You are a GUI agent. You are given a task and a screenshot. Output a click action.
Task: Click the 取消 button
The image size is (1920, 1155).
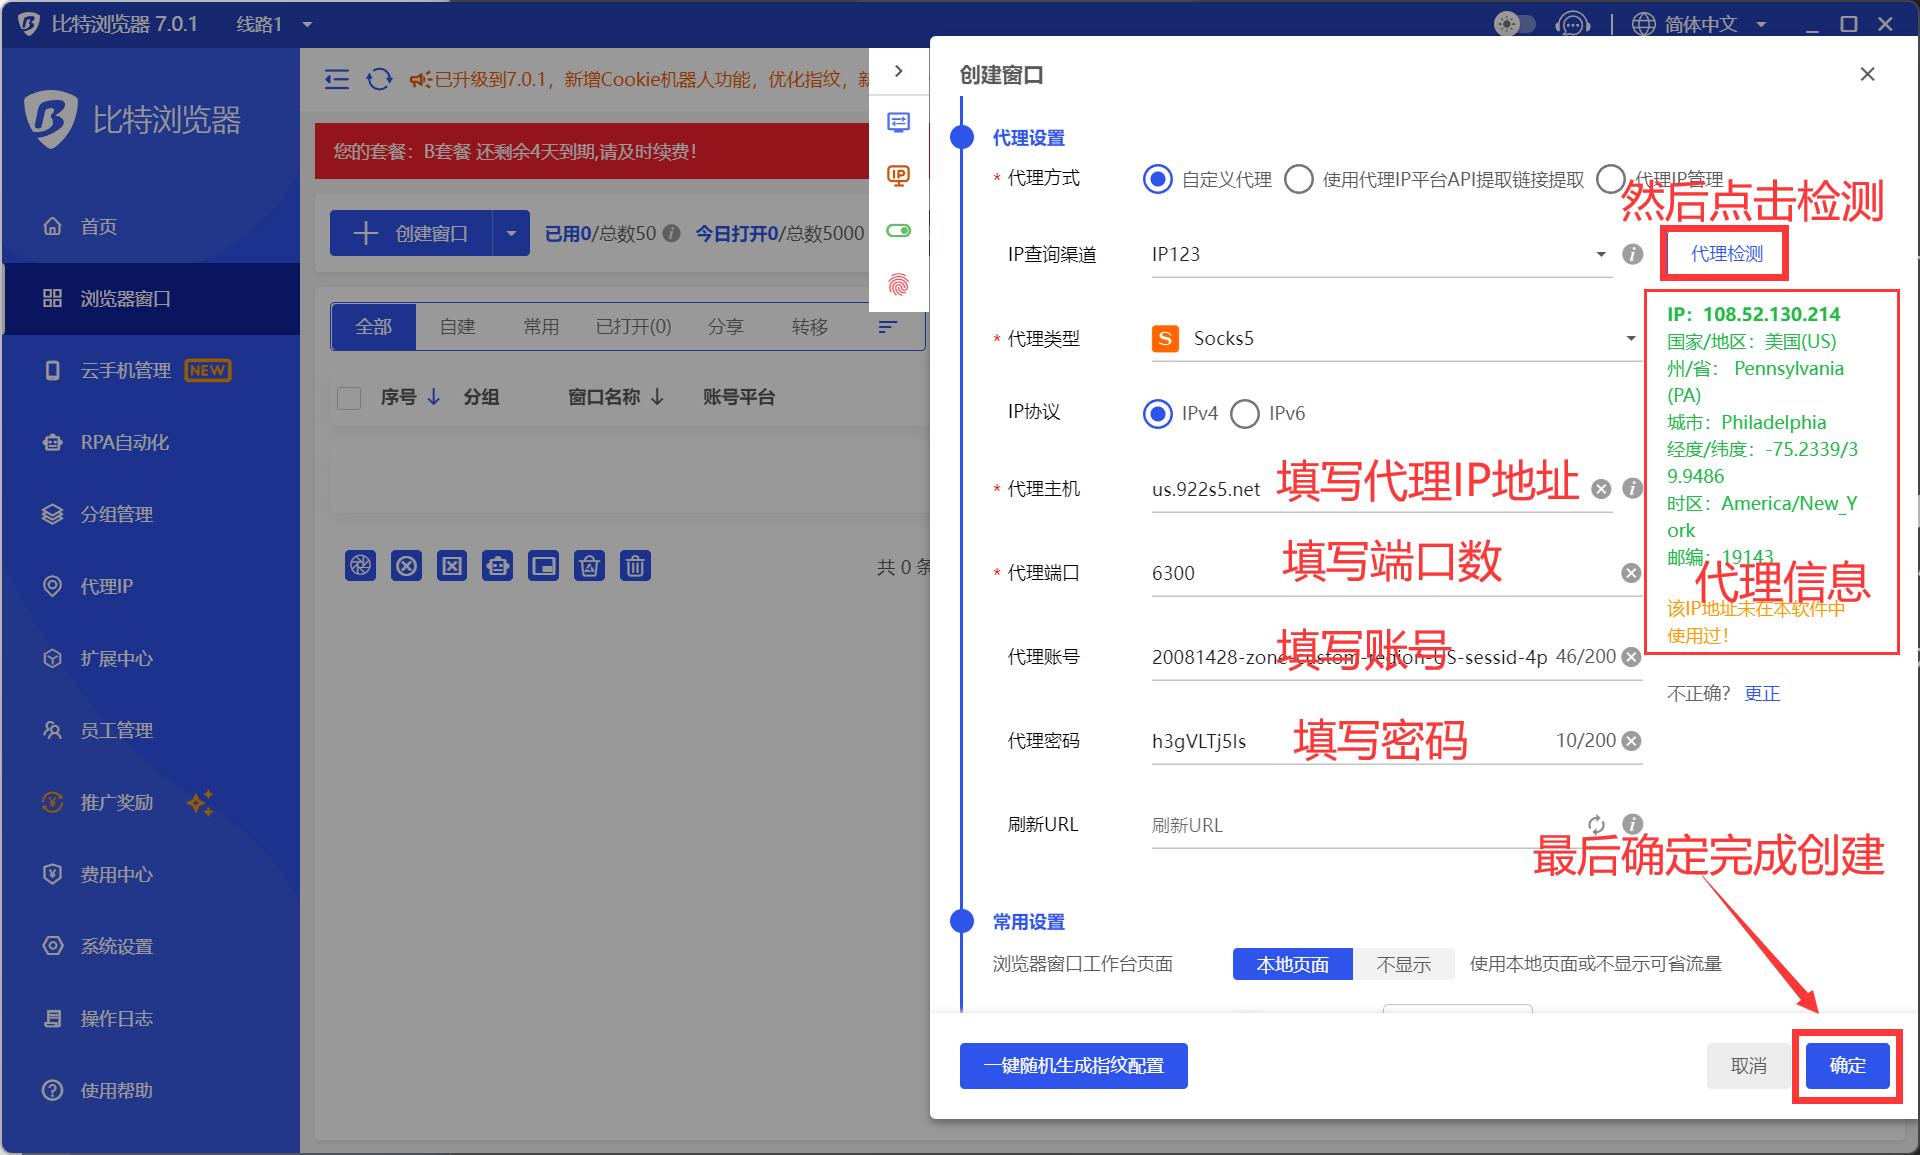point(1749,1066)
